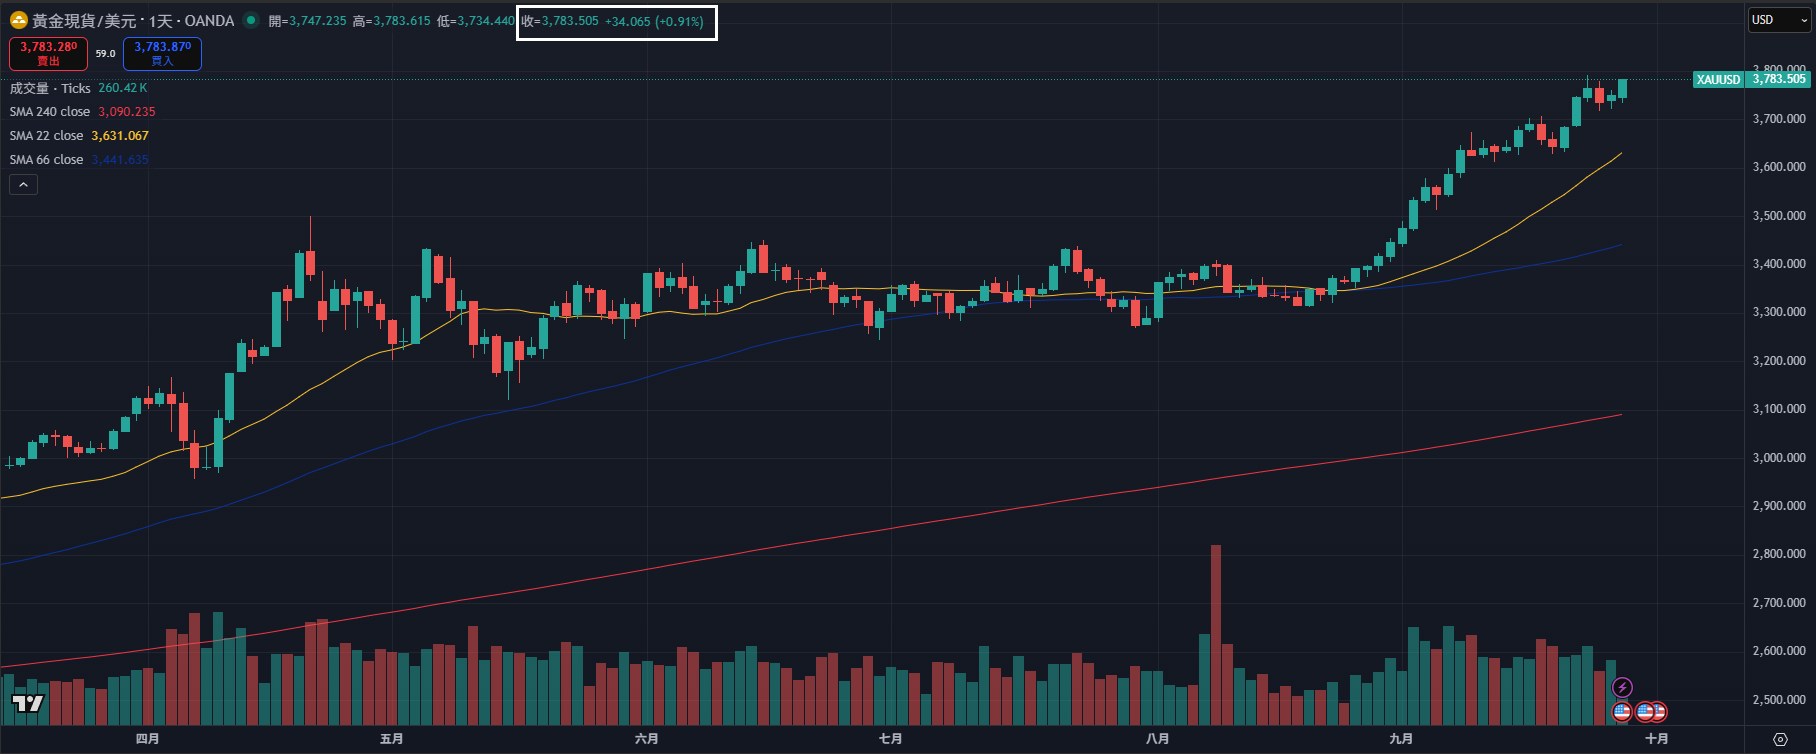This screenshot has height=754, width=1816.
Task: Open the purple lightning event marker
Action: (x=1622, y=687)
